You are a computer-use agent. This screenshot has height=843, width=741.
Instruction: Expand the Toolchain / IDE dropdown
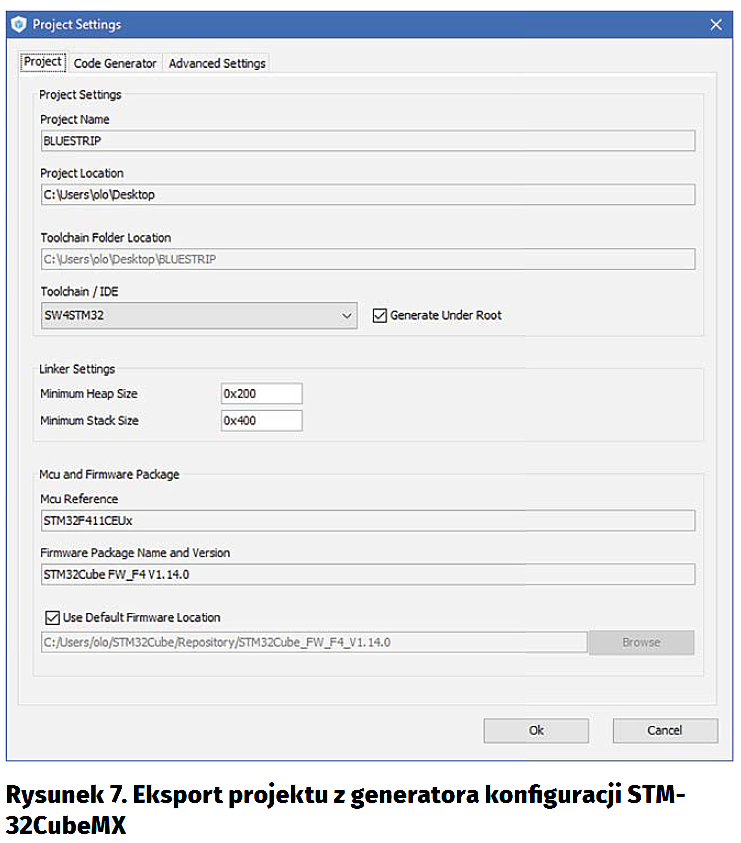(x=198, y=316)
